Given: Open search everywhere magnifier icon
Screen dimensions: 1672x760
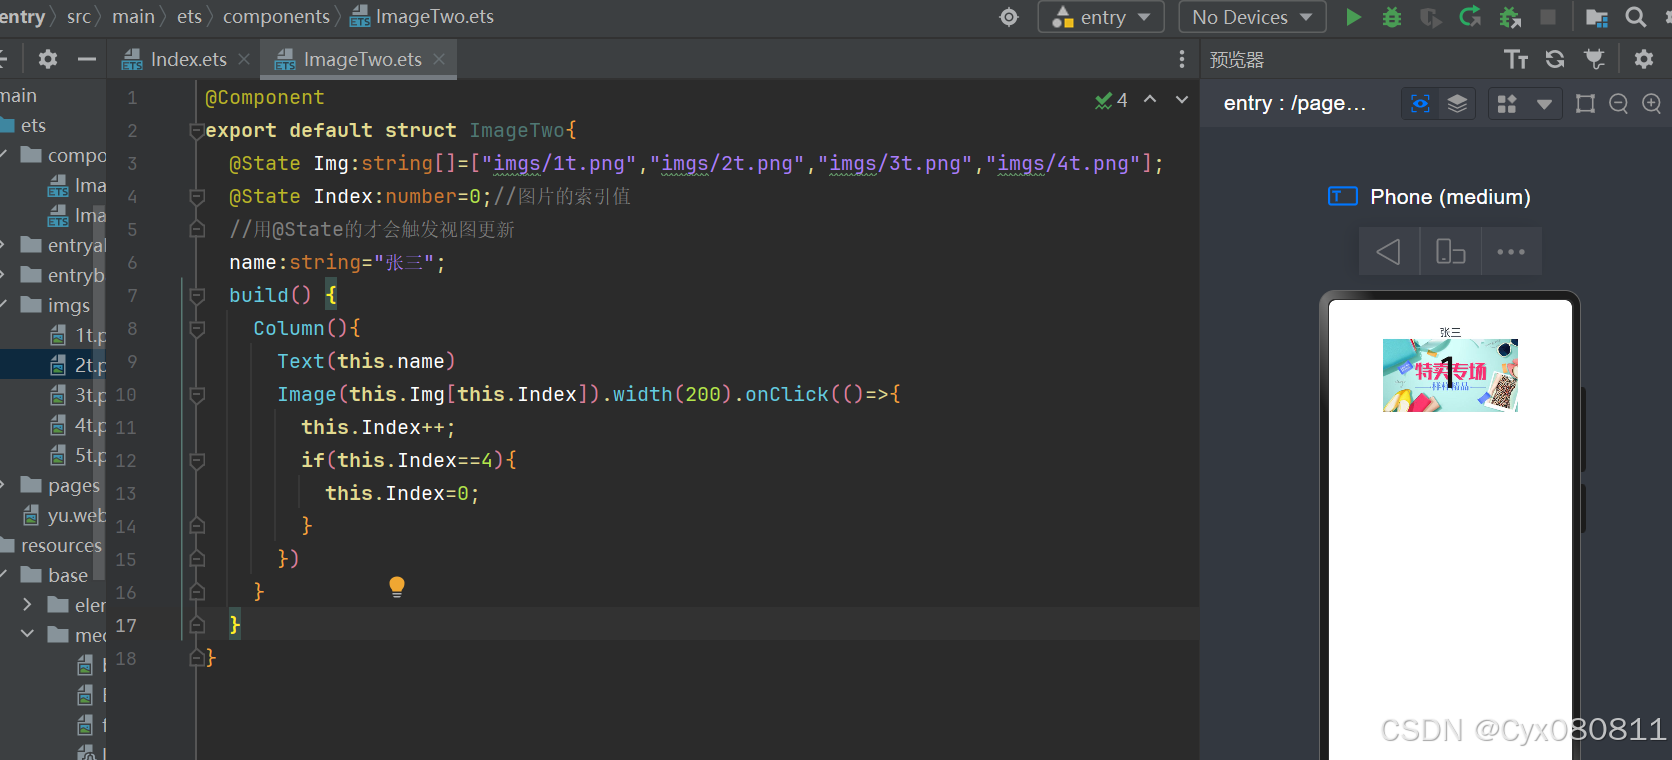Looking at the screenshot, I should point(1636,17).
